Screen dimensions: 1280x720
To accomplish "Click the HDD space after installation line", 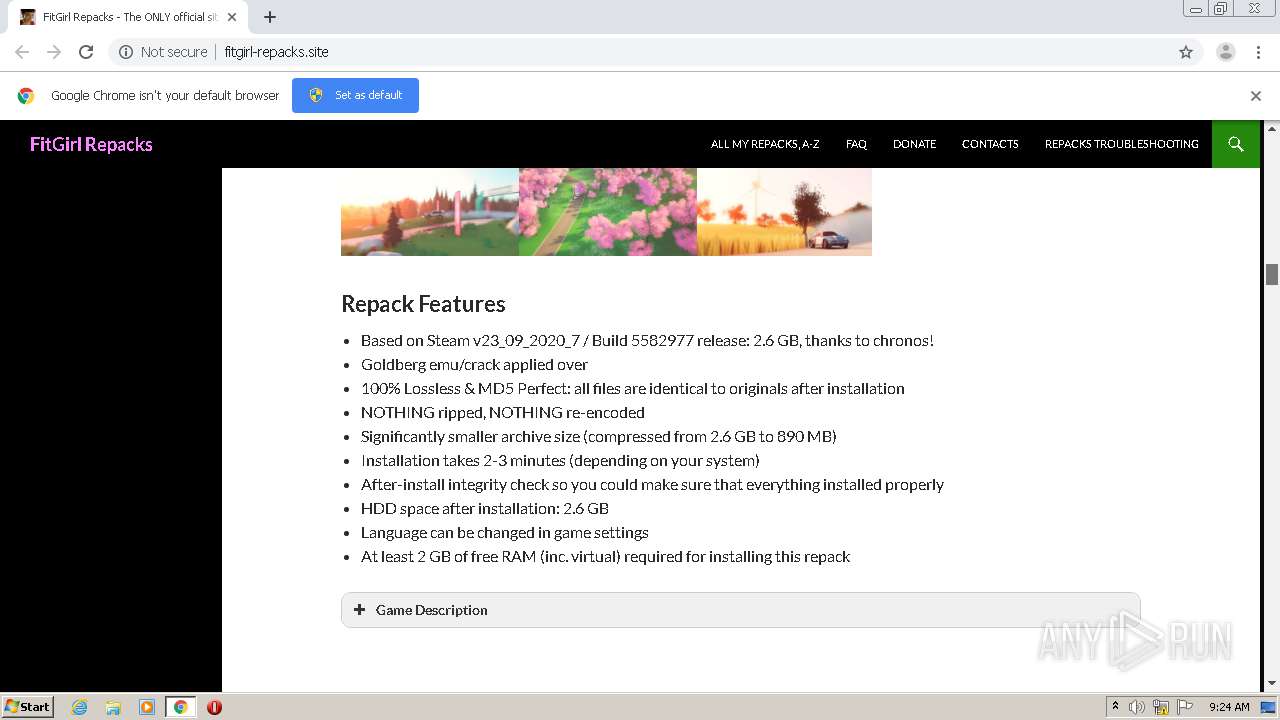I will coord(484,508).
